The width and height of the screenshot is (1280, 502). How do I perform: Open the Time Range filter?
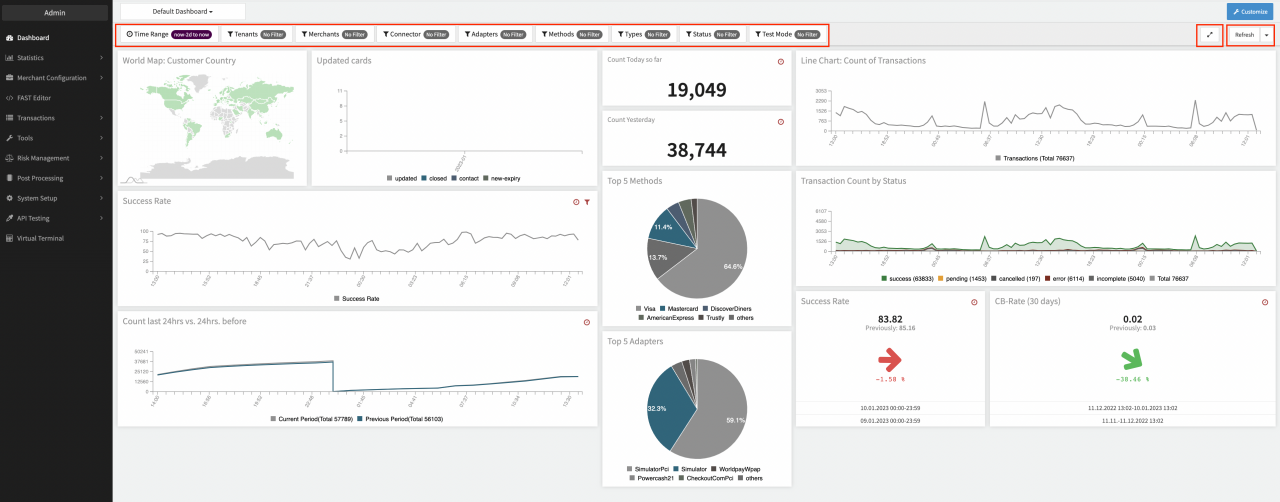click(x=167, y=34)
